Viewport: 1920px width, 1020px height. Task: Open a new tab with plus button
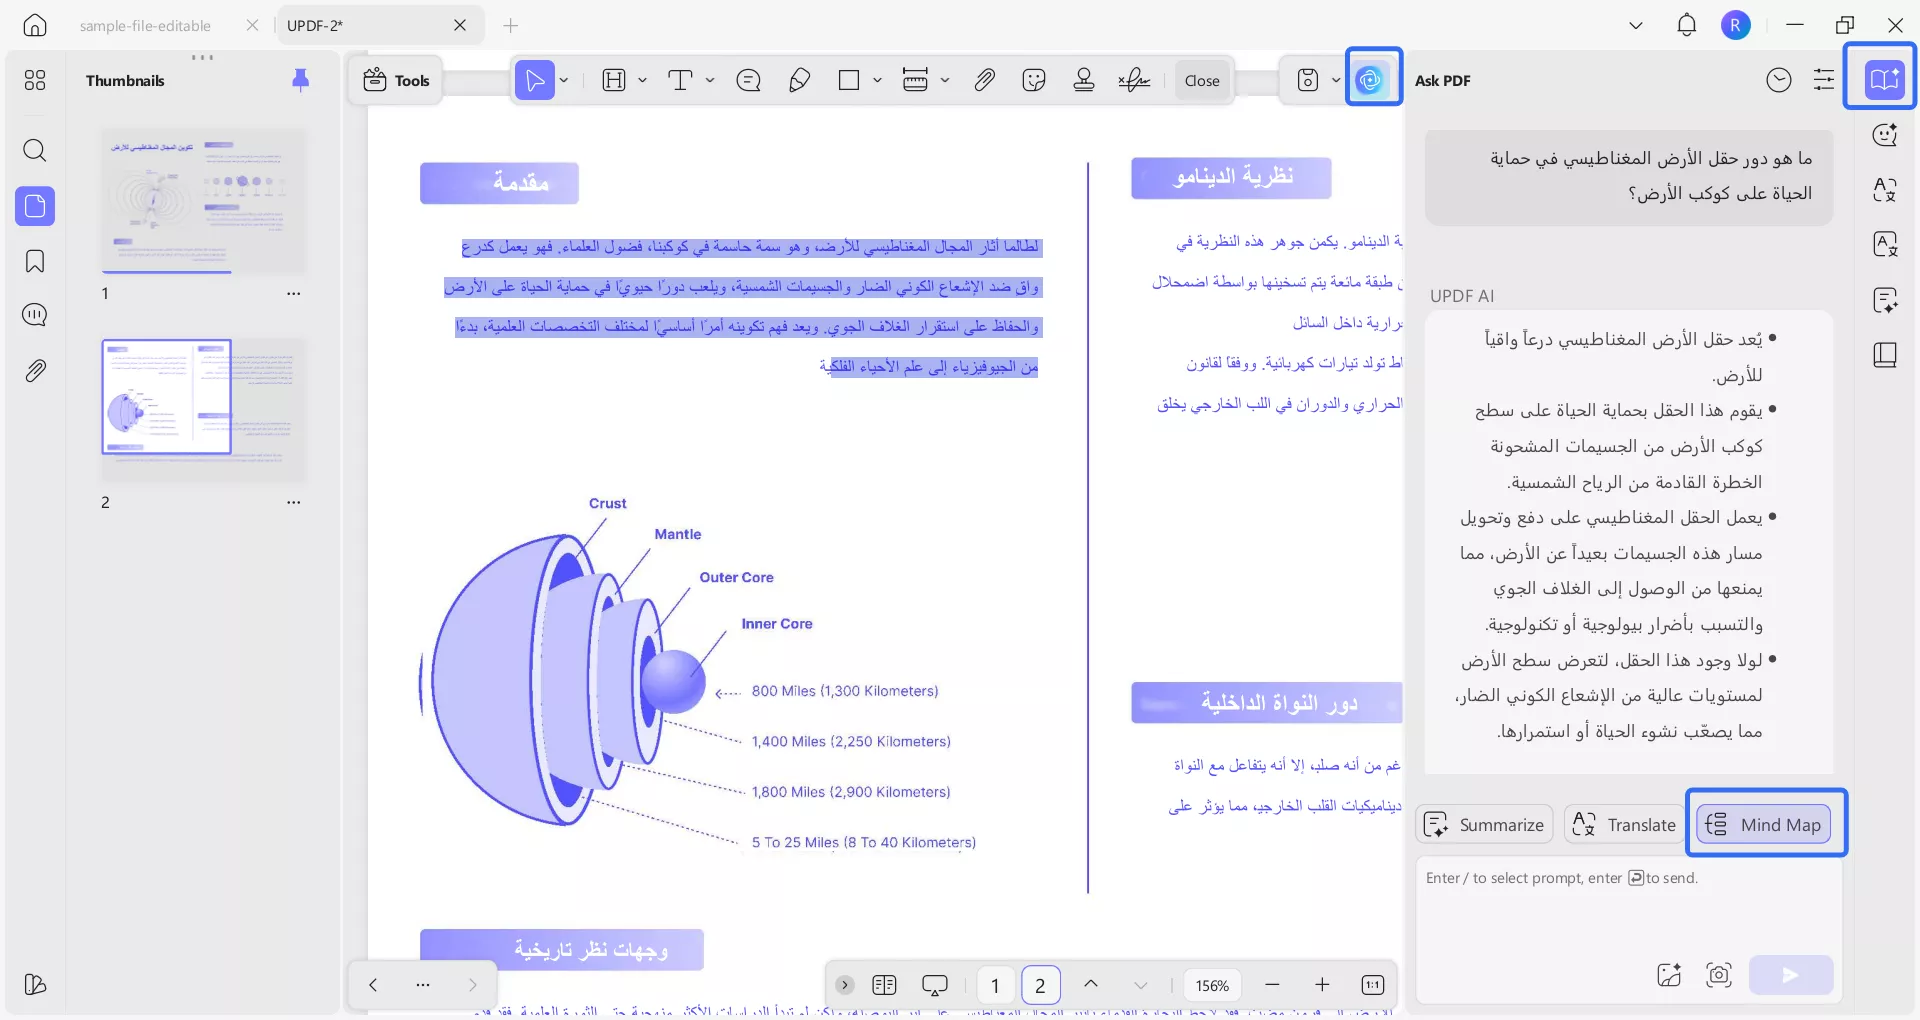point(511,25)
